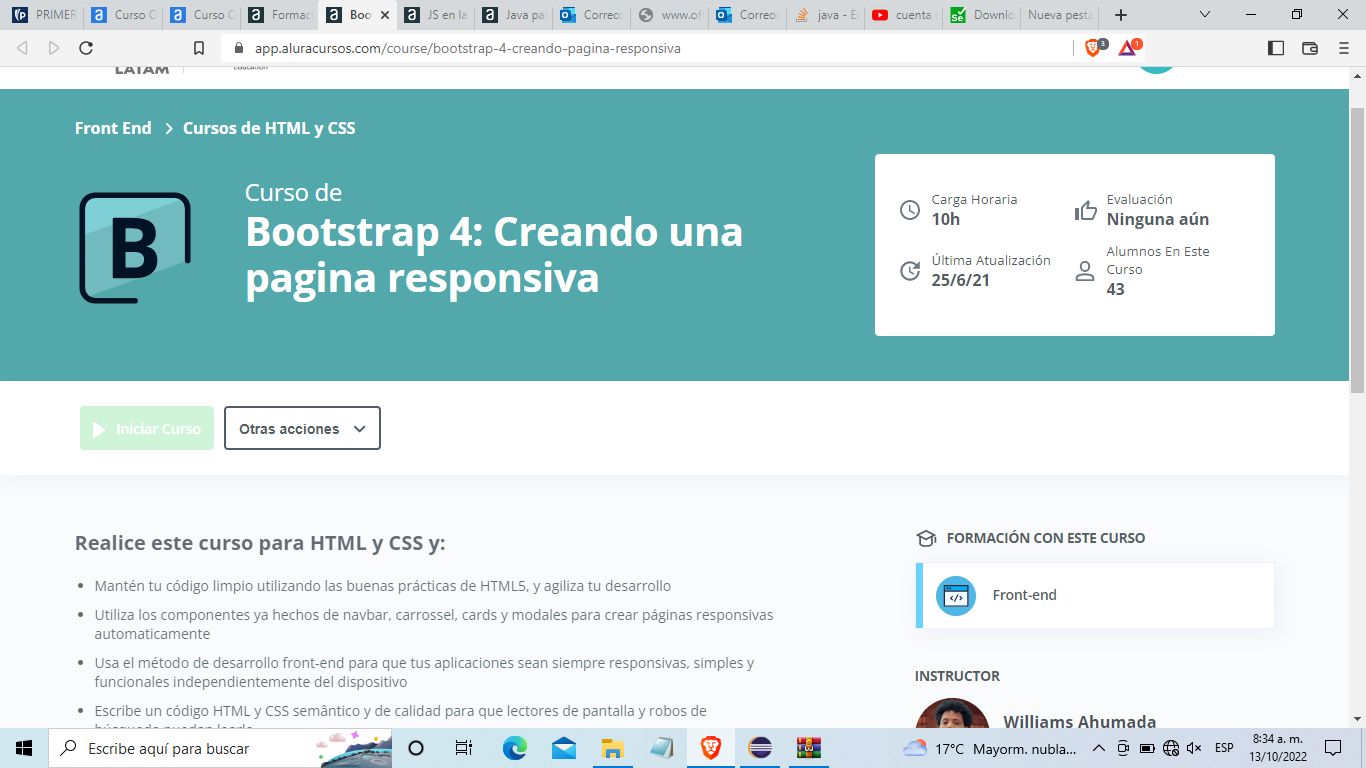
Task: Switch to the Downlo Selenium tab
Action: (981, 15)
